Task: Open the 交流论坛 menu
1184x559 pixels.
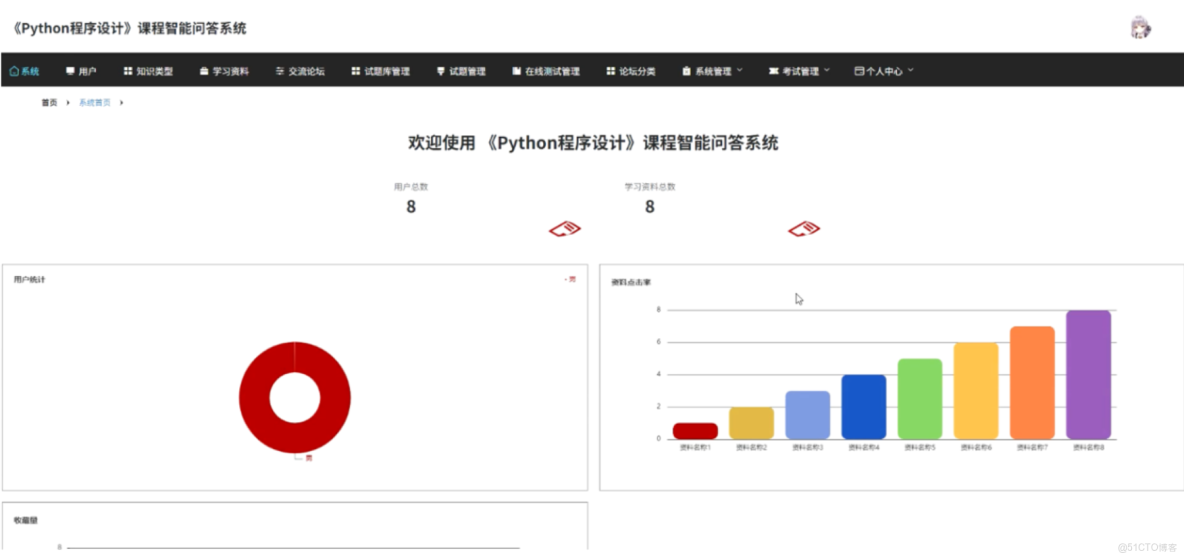Action: 301,72
